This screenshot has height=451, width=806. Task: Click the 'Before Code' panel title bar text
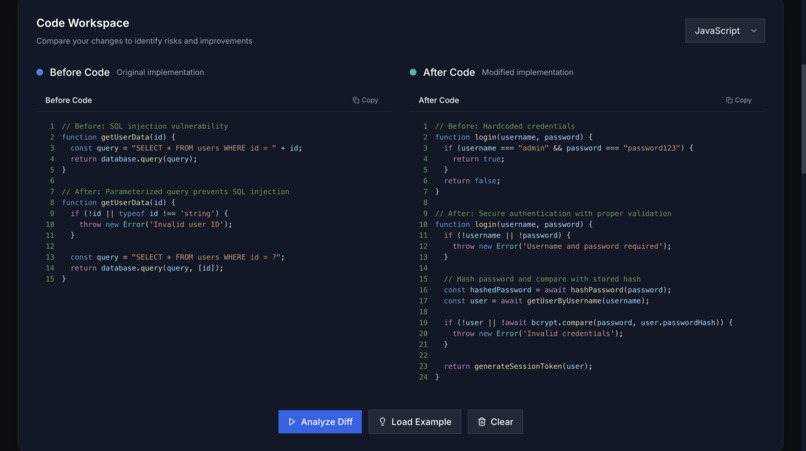[68, 100]
